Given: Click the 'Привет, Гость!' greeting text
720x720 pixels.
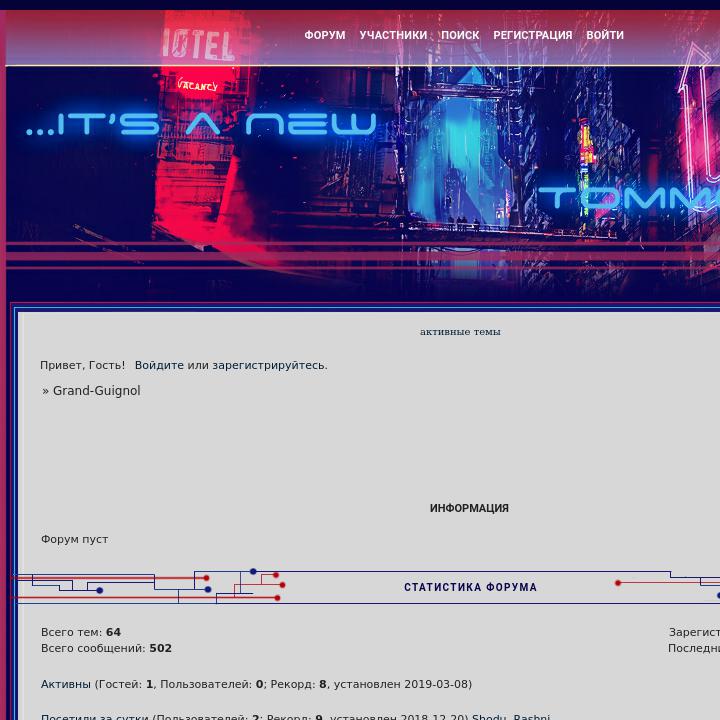Looking at the screenshot, I should 83,366.
